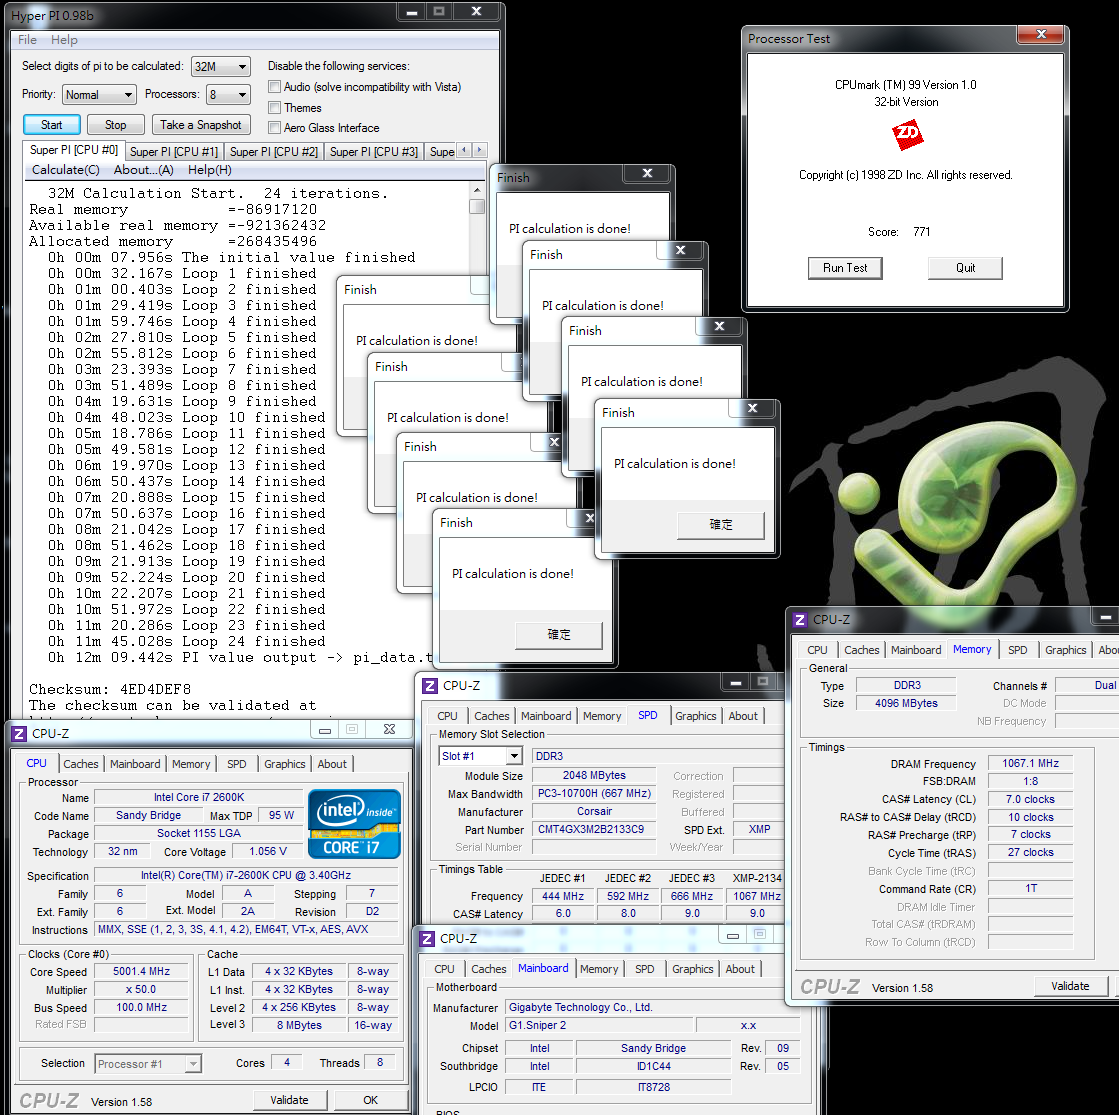Close the Processor Test window
This screenshot has height=1115, width=1119.
[1040, 34]
